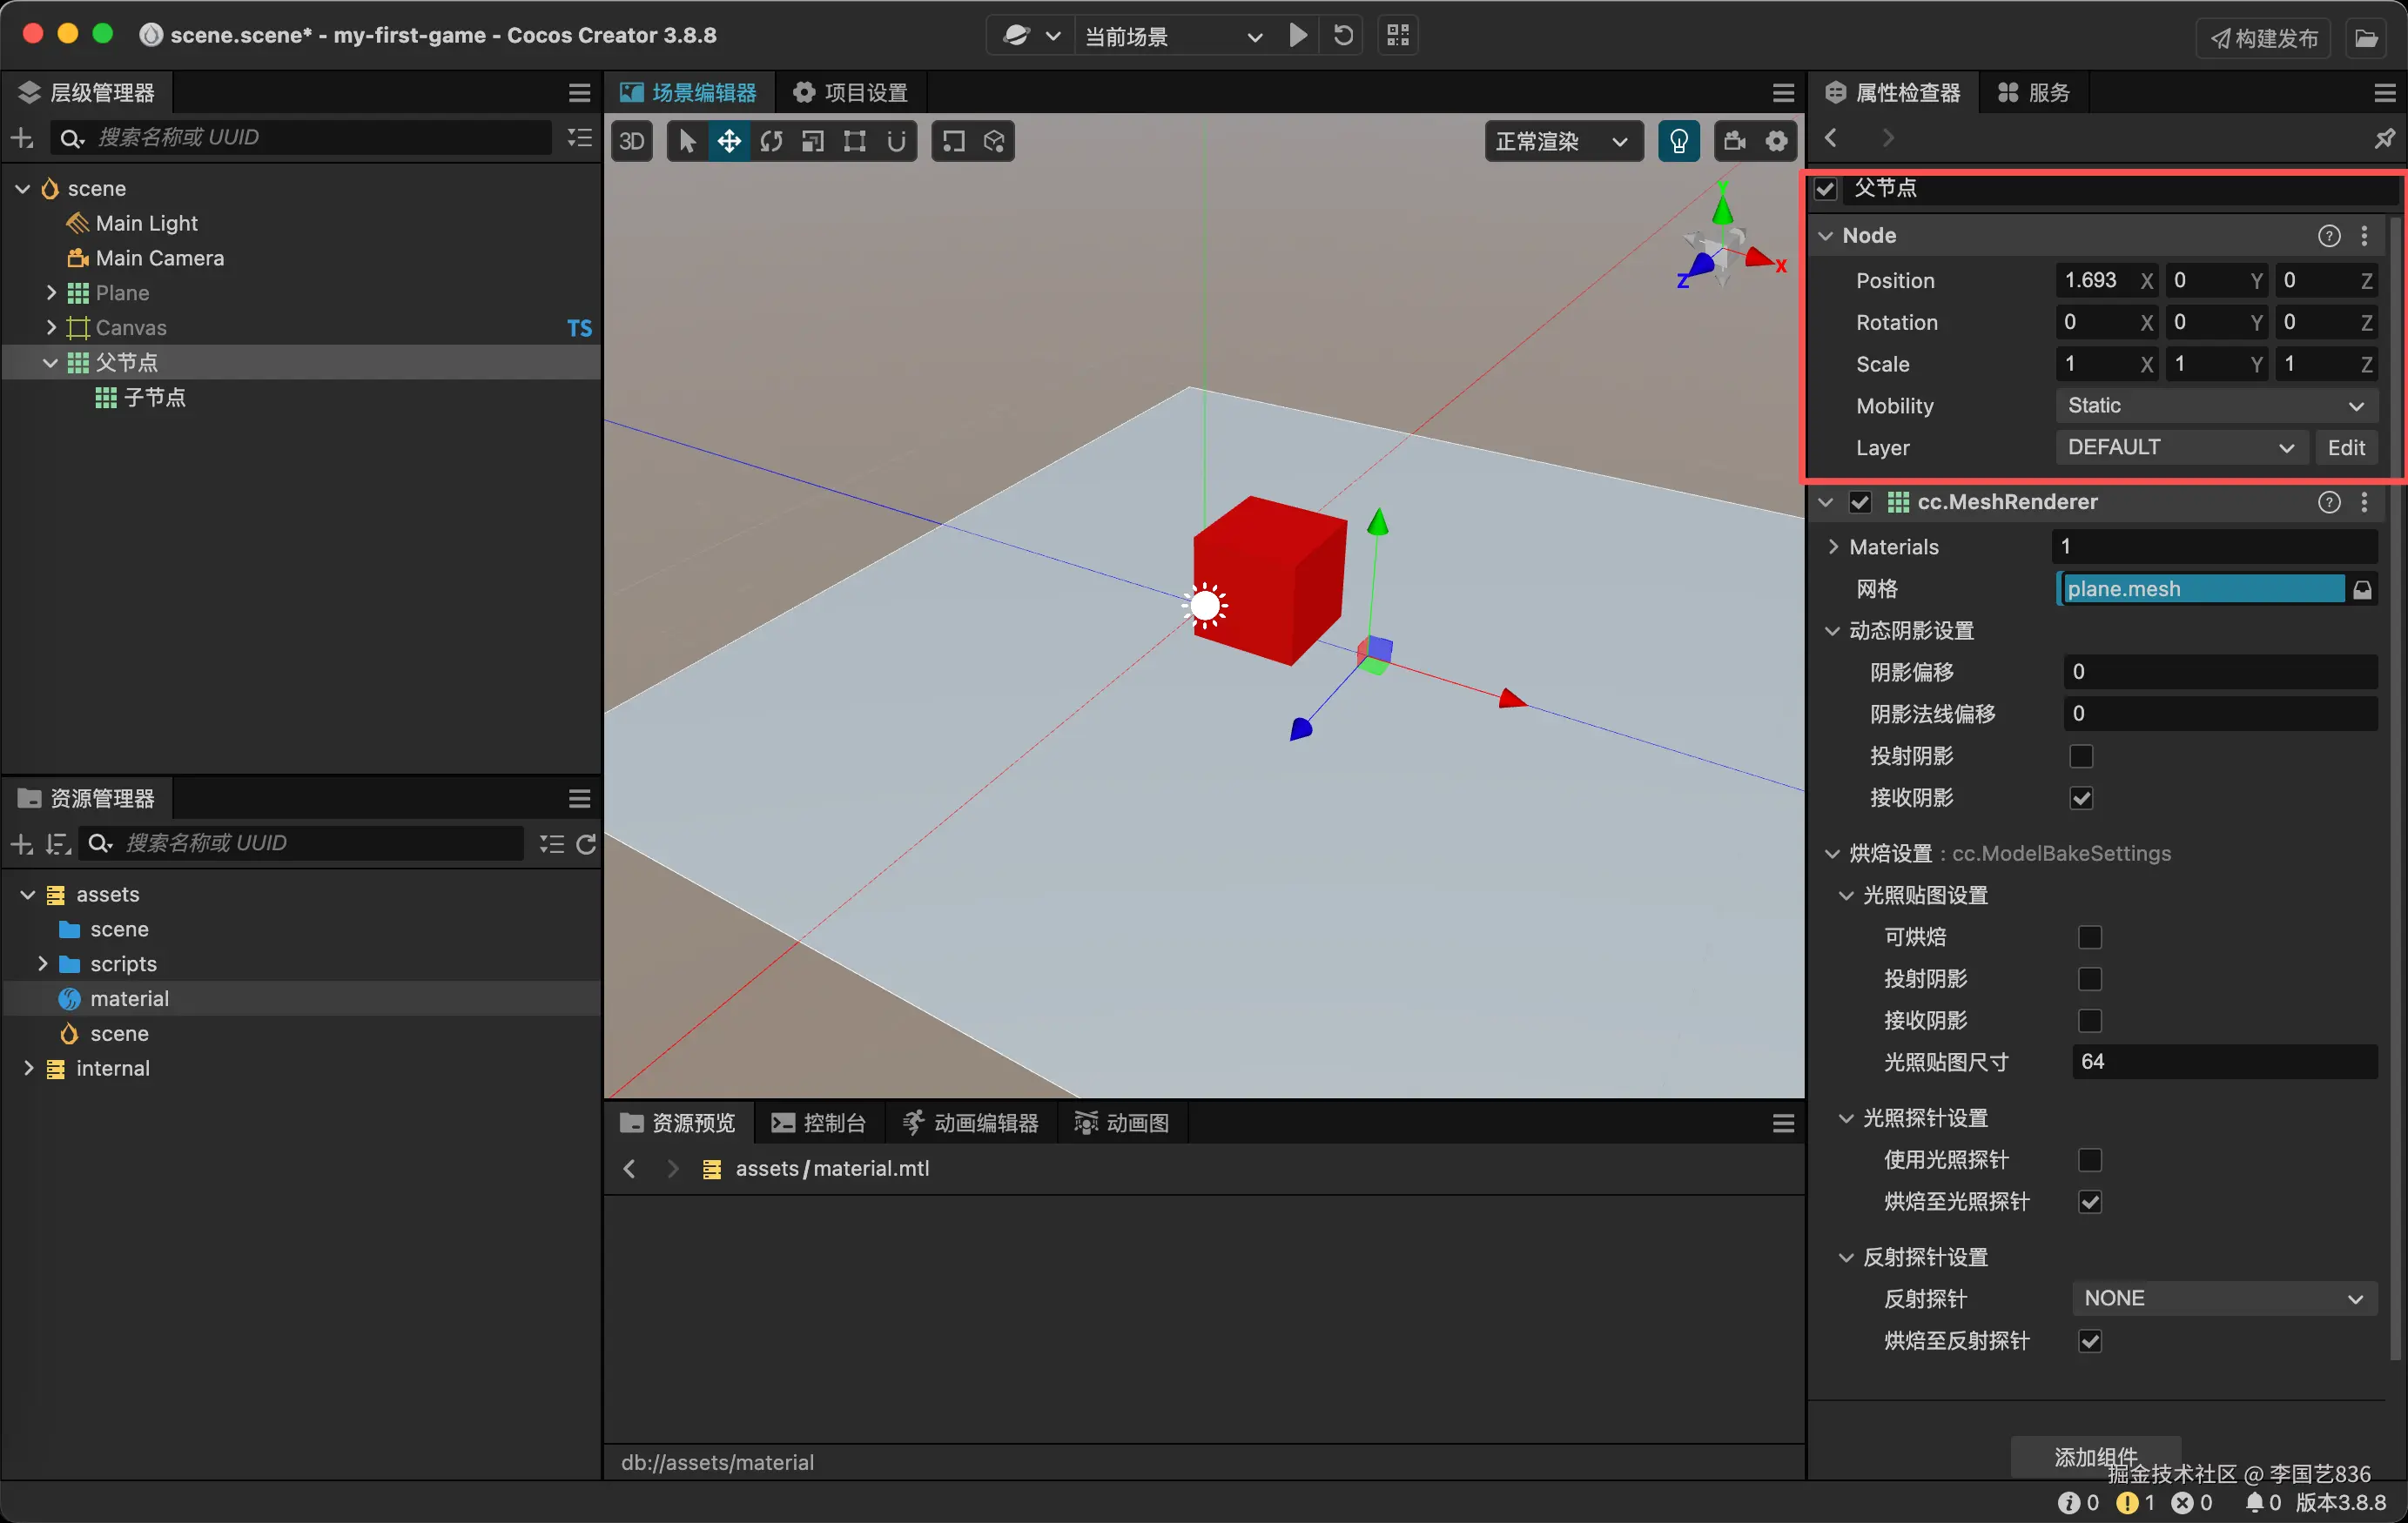Select the rotate transform tool
The width and height of the screenshot is (2408, 1523).
pos(771,141)
